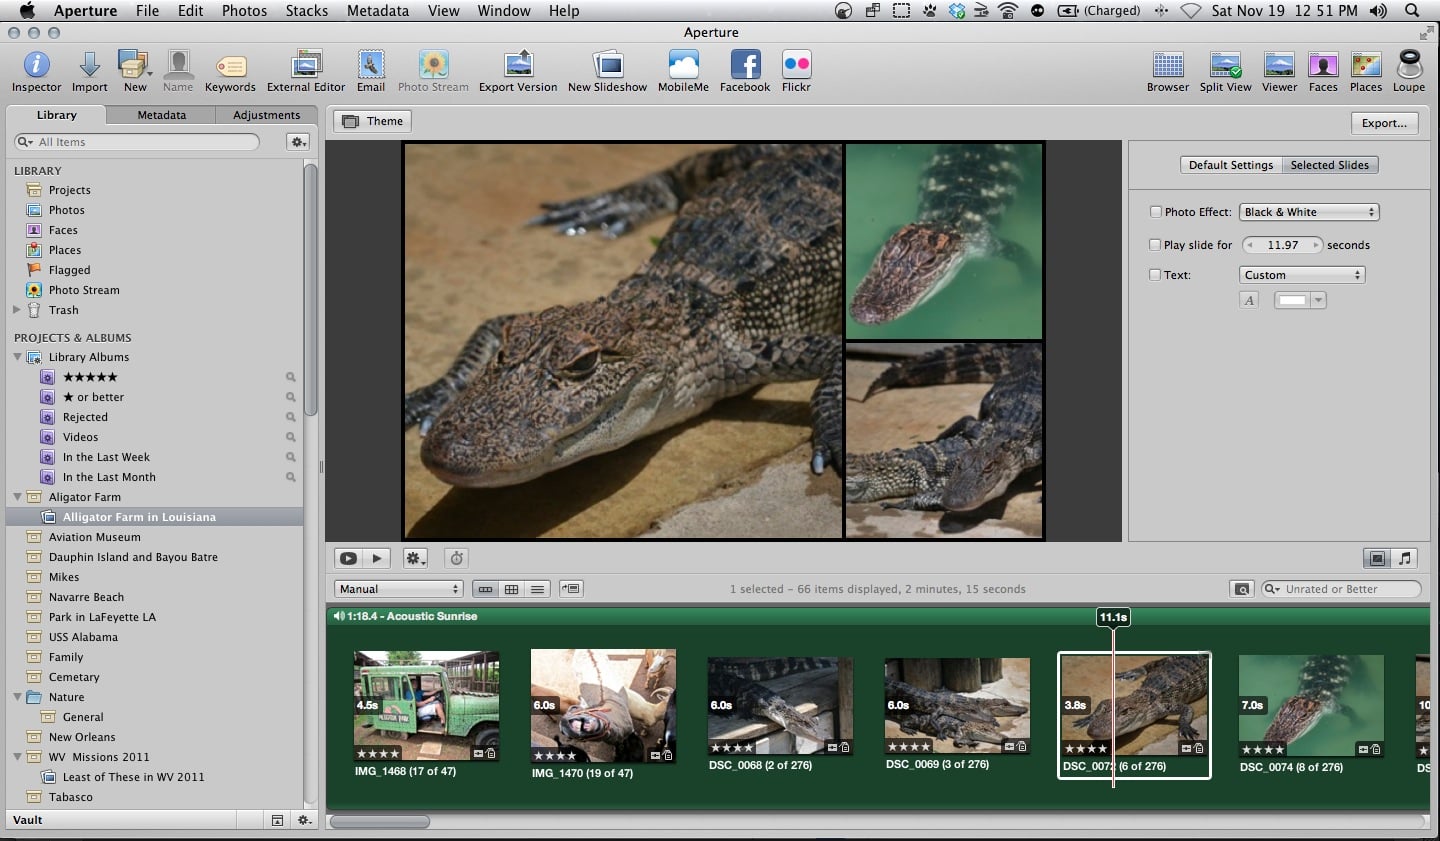Click the 11.1s playhead marker

point(1113,617)
